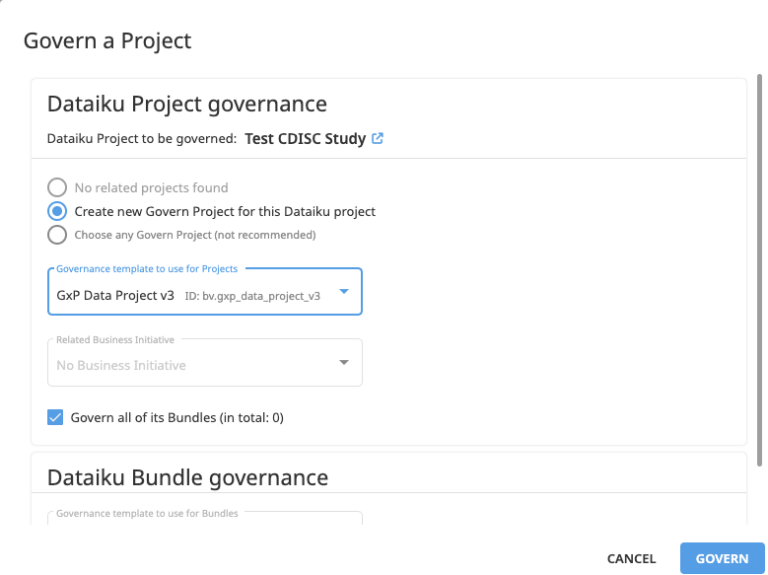This screenshot has height=575, width=768.
Task: Click the Test CDISC Study project name
Action: click(305, 139)
